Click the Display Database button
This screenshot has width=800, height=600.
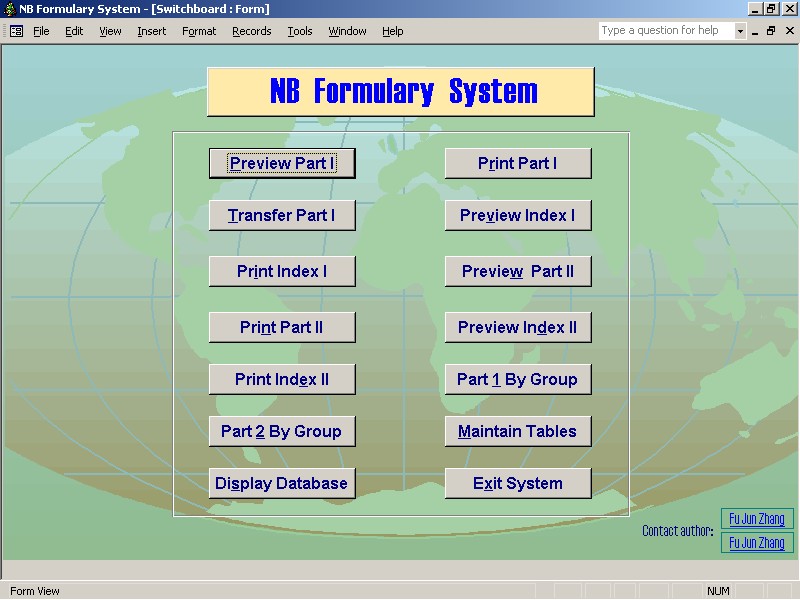282,484
